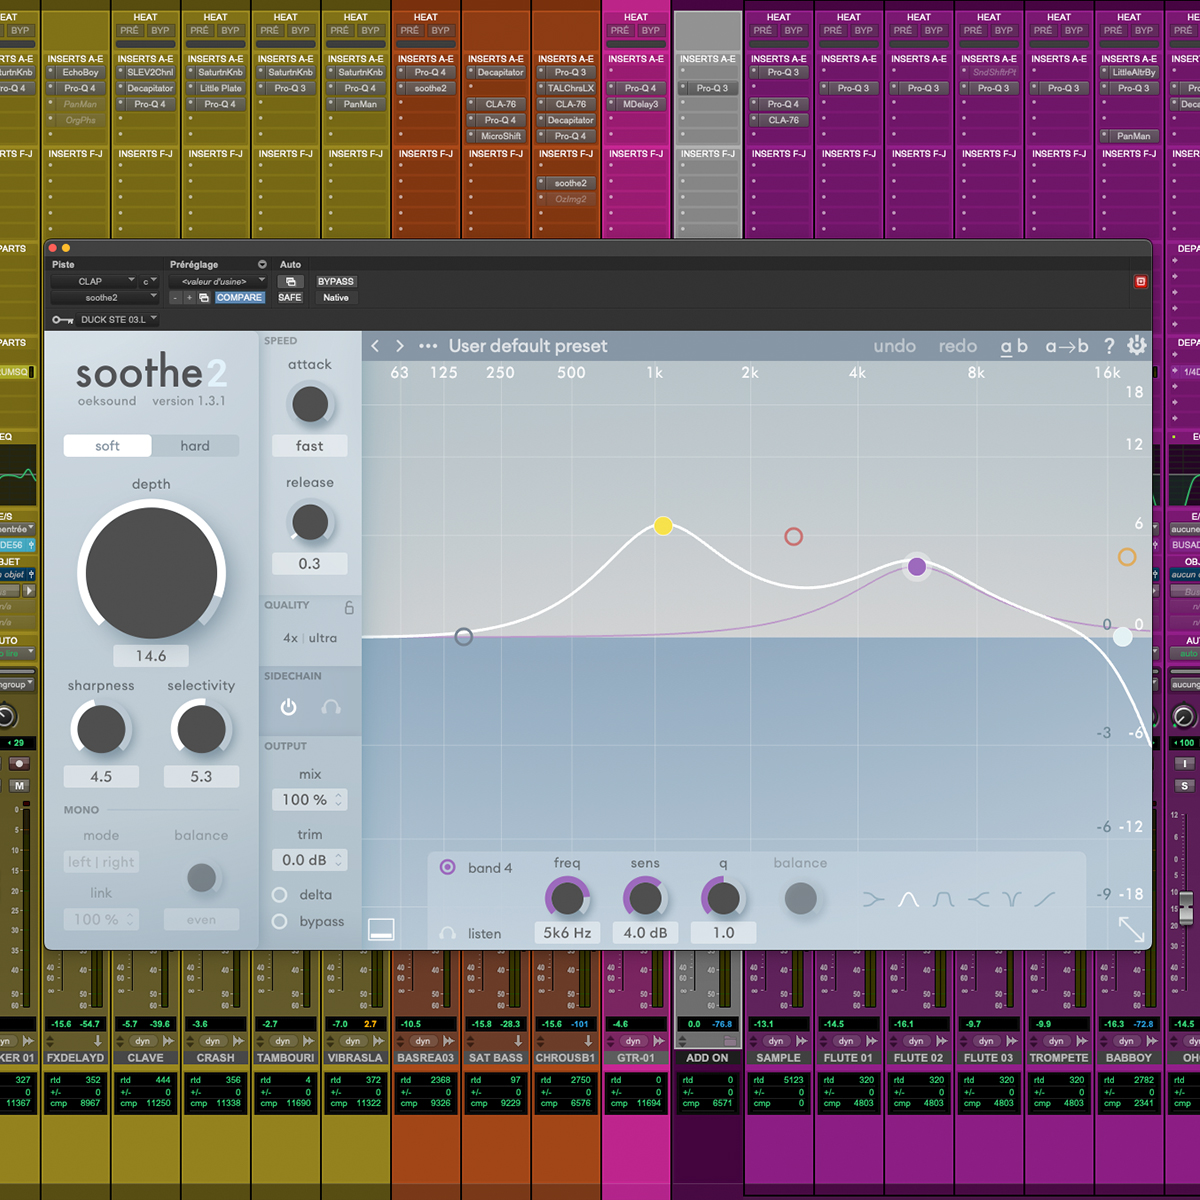
Task: Toggle the quality lock icon
Action: 349,607
